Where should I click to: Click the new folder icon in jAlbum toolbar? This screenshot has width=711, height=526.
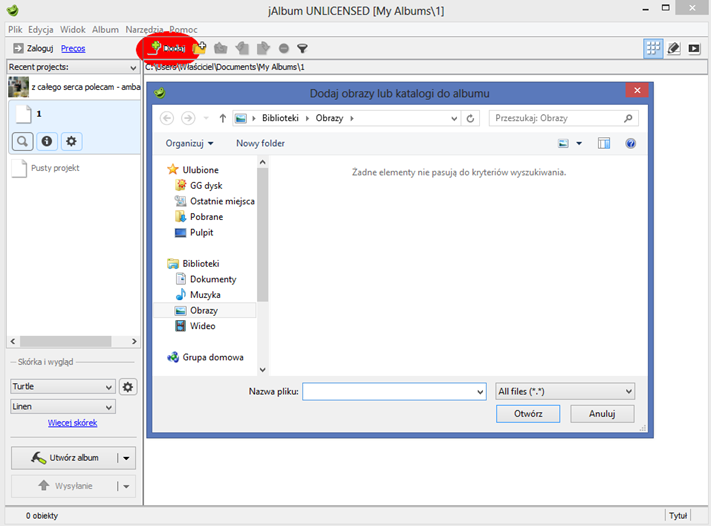point(200,48)
